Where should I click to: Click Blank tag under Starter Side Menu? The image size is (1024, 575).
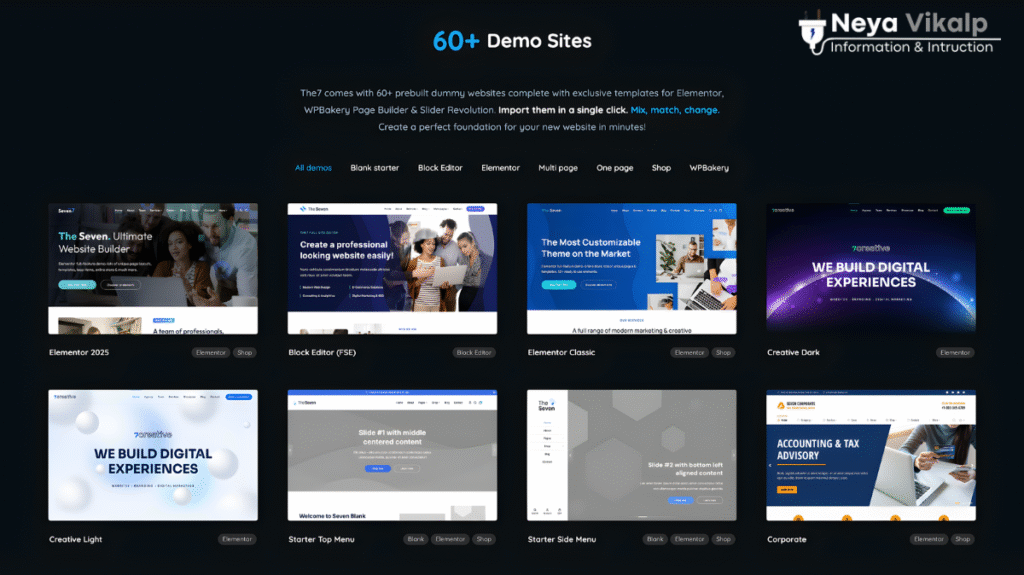point(655,539)
